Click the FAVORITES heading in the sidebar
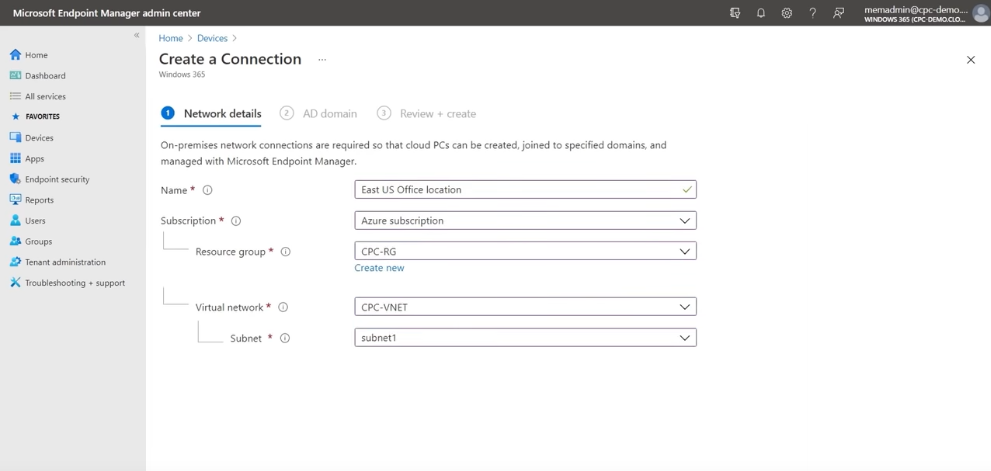This screenshot has width=991, height=471. tap(42, 116)
